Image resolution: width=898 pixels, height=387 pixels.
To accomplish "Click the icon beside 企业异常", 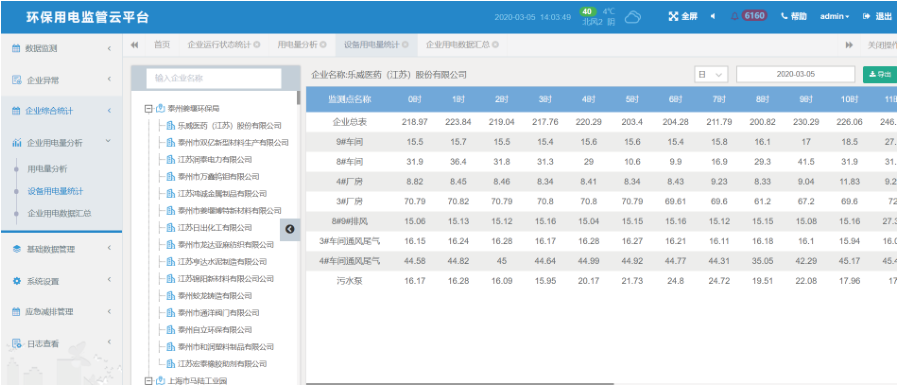I will [16, 80].
